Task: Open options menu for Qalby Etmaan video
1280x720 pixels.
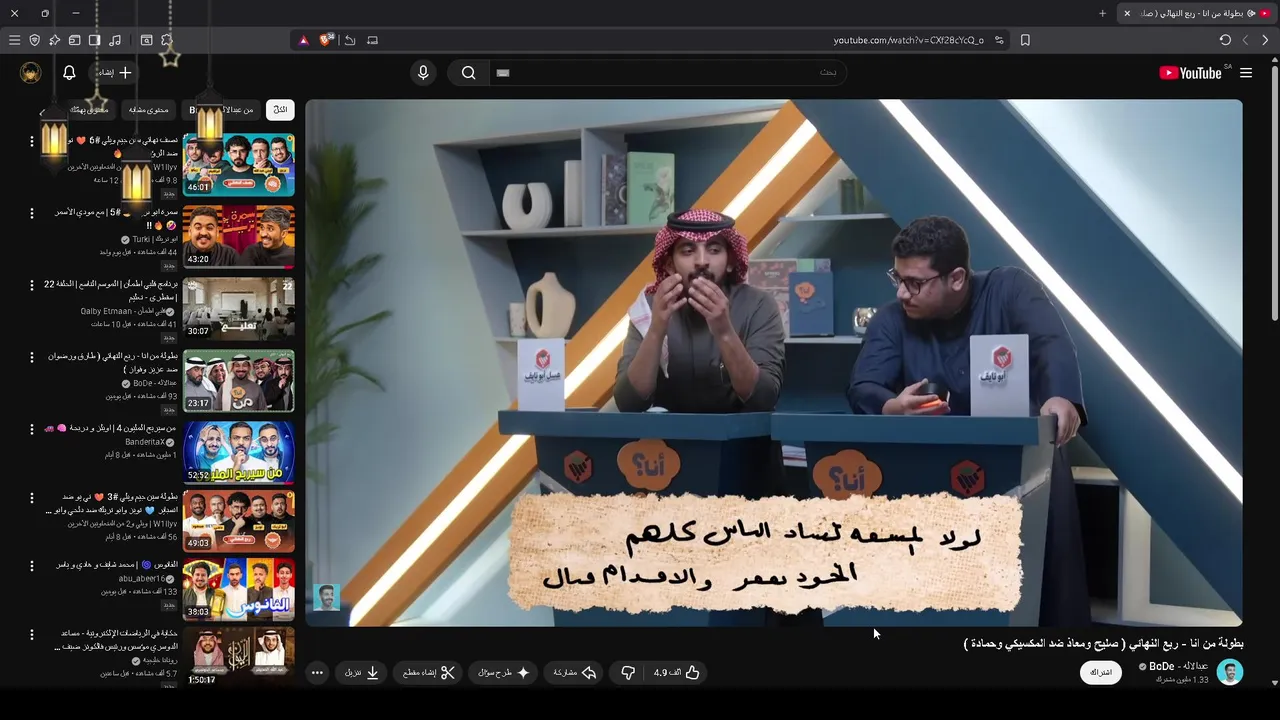Action: coord(31,285)
